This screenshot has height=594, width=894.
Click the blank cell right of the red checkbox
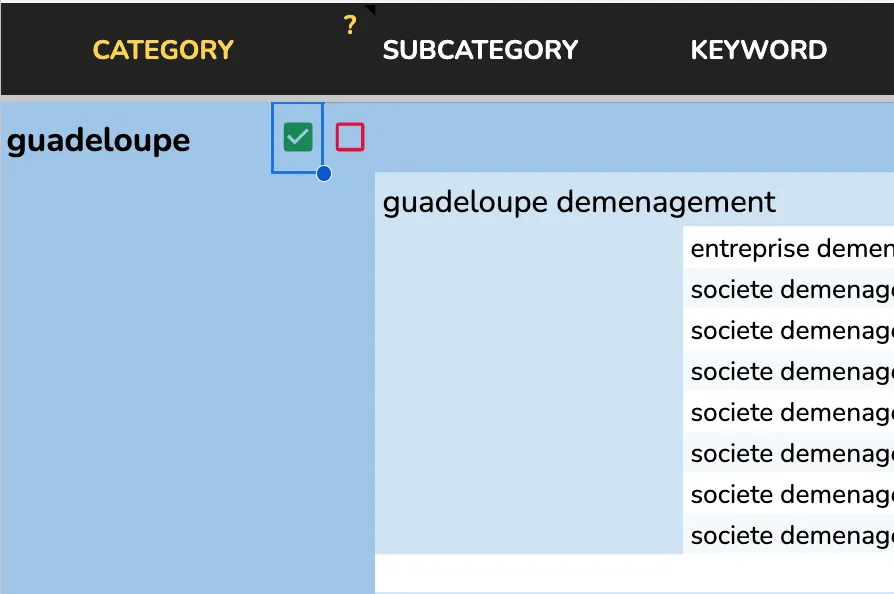tap(630, 137)
